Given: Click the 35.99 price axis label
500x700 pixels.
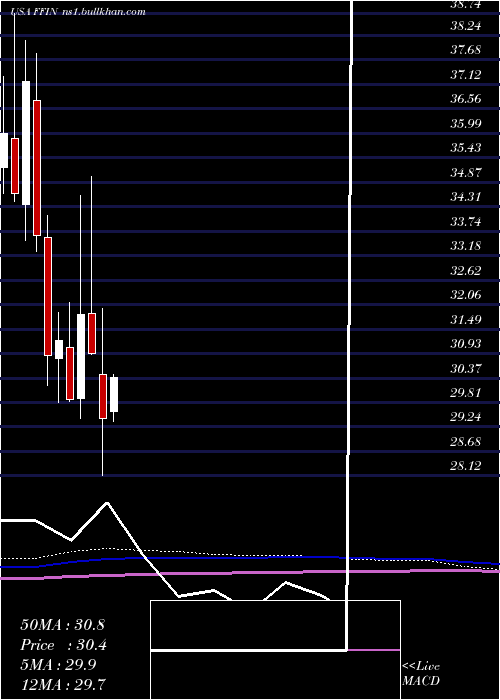Looking at the screenshot, I should tap(465, 124).
